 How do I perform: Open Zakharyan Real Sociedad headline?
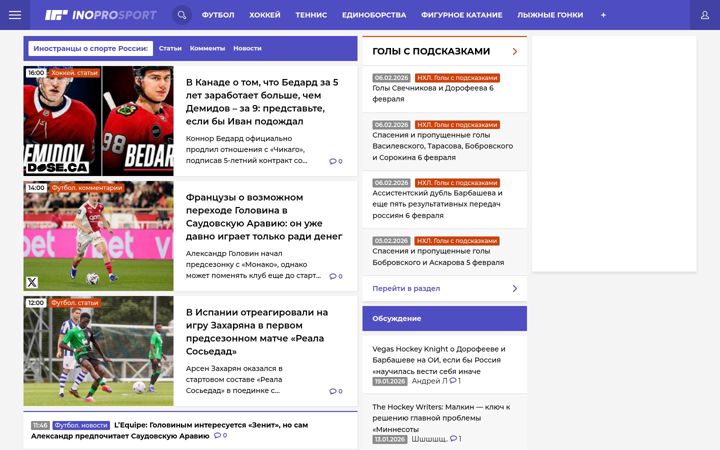[257, 332]
